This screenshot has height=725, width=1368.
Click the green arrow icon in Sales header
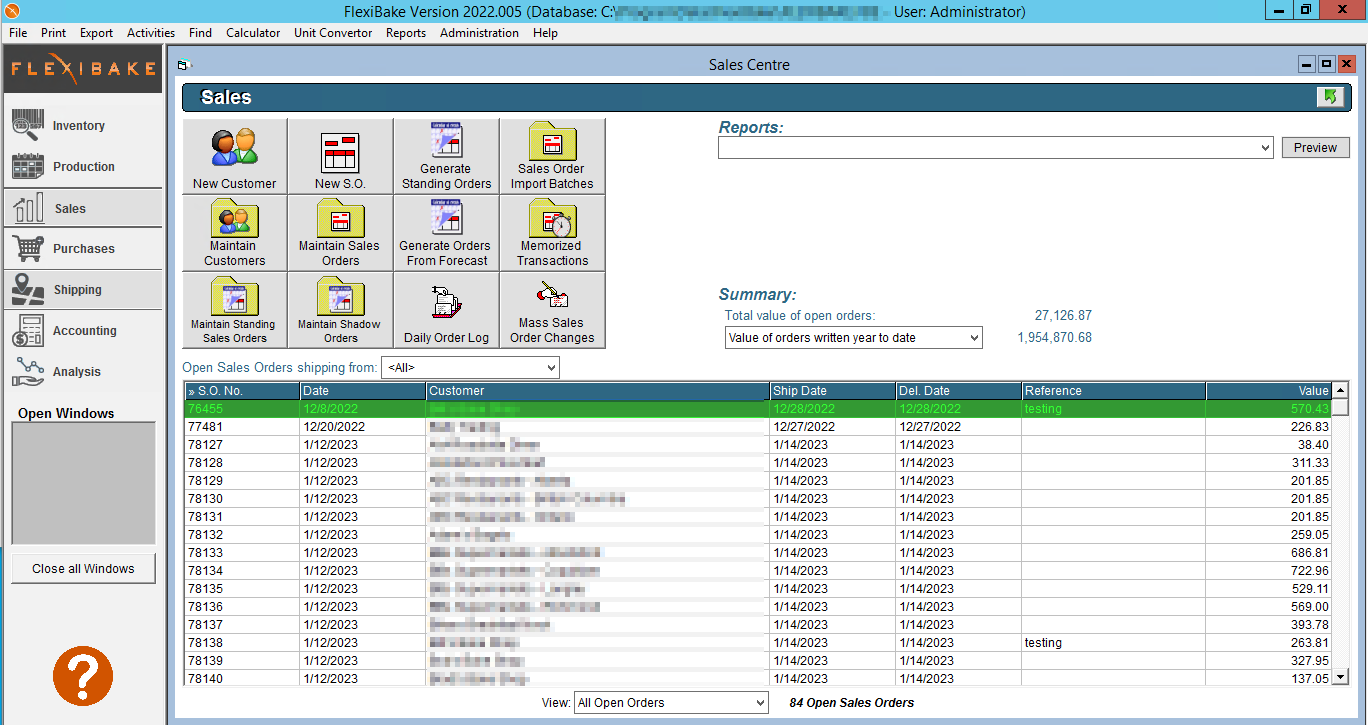[1330, 97]
